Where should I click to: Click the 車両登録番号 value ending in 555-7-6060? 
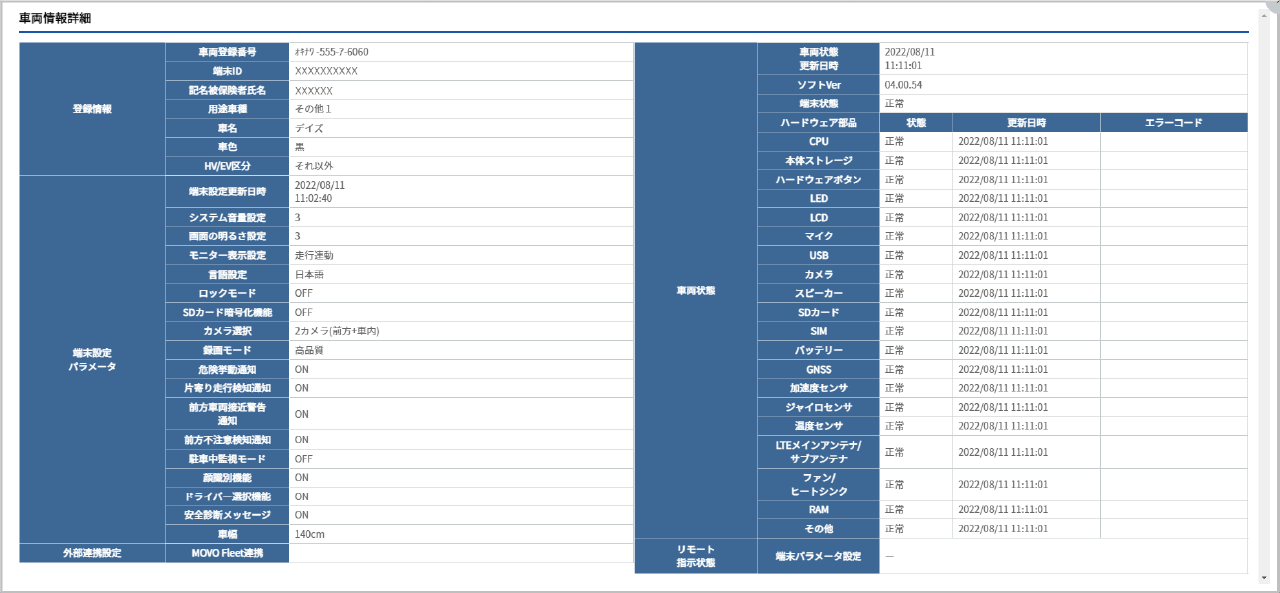(332, 52)
